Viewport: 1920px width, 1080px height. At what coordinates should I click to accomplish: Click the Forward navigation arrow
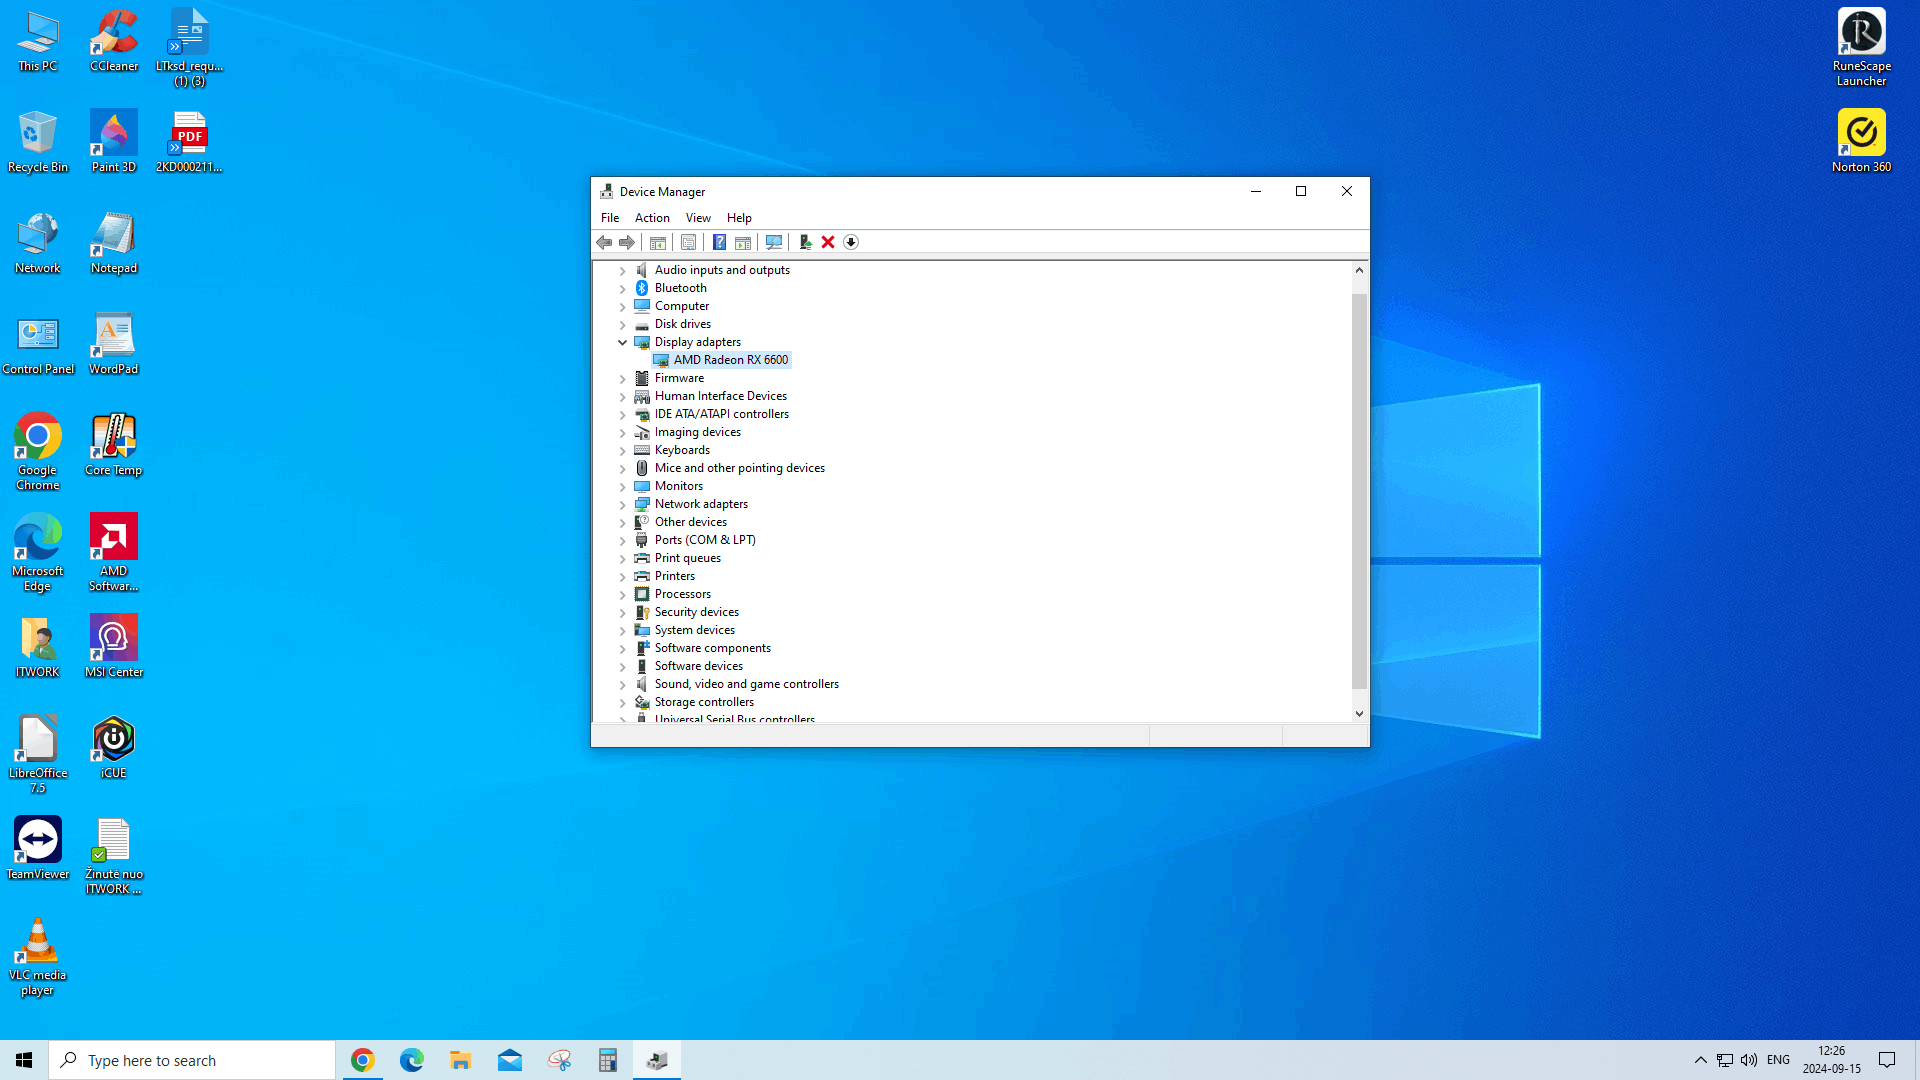[x=627, y=242]
